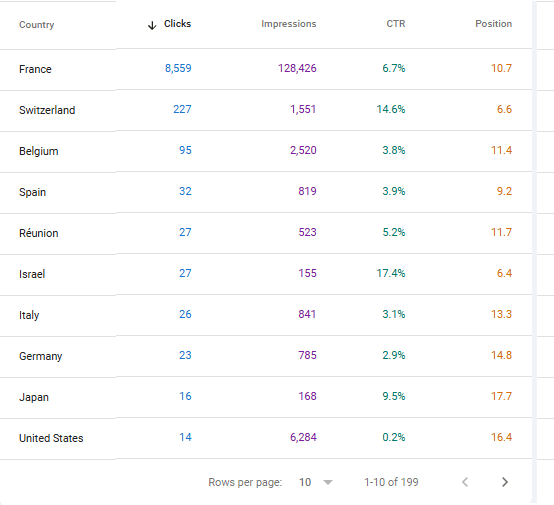This screenshot has width=554, height=505.
Task: Click Réunion CTR value 5.2%
Action: (x=394, y=232)
